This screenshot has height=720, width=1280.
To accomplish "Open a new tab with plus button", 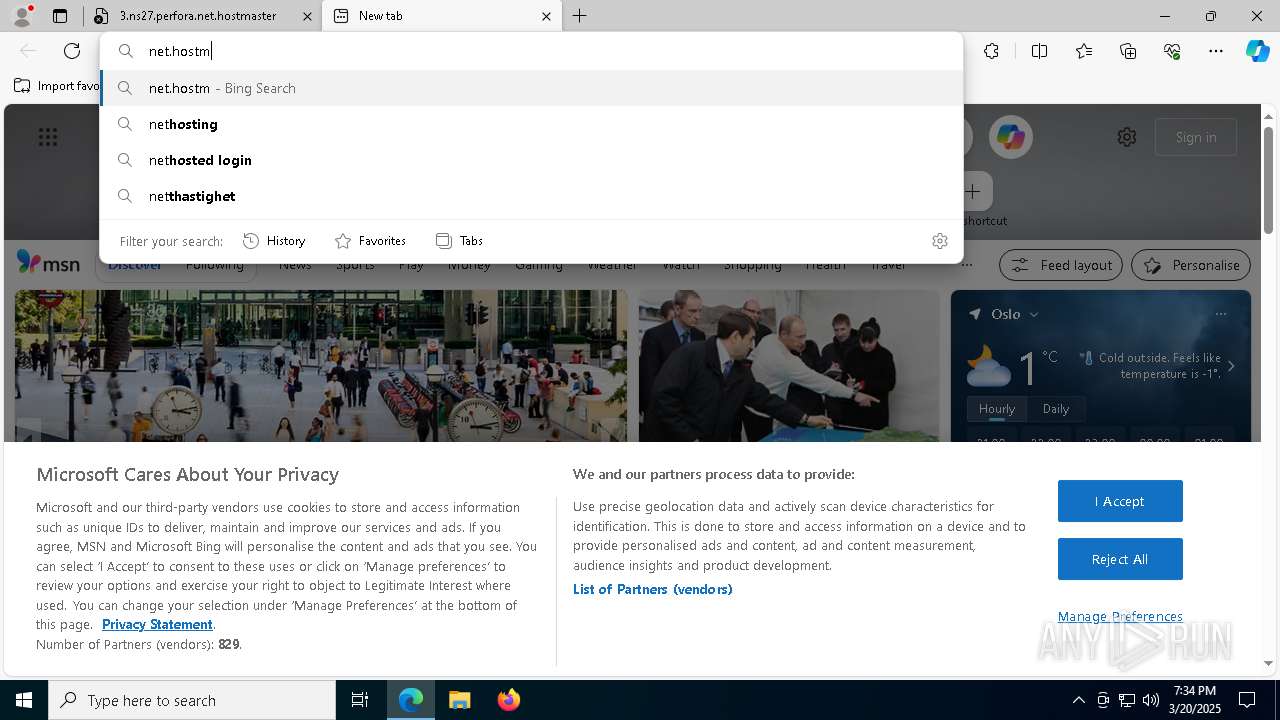I will [x=580, y=16].
